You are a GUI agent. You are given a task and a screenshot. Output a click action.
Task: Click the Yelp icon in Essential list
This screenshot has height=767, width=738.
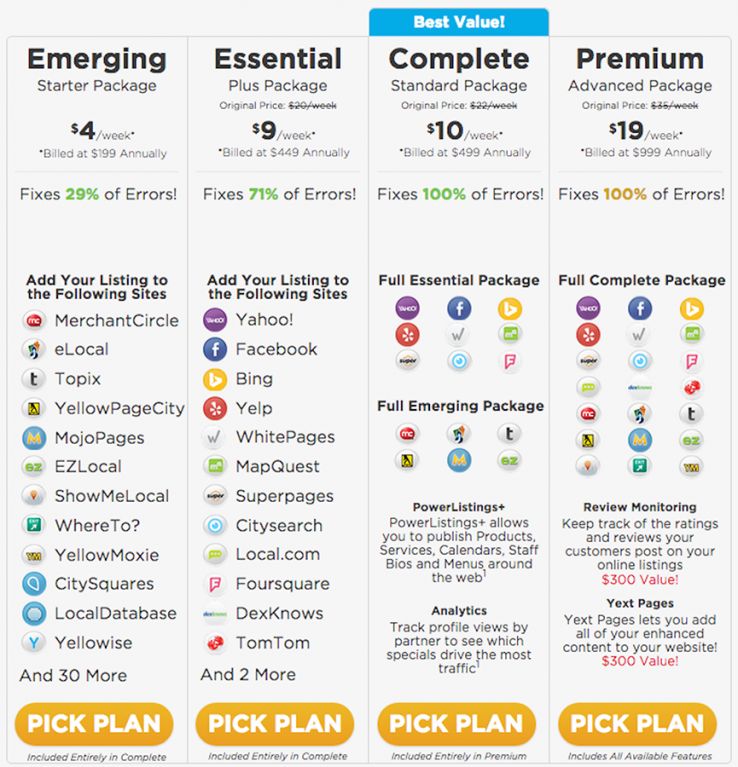(x=215, y=408)
